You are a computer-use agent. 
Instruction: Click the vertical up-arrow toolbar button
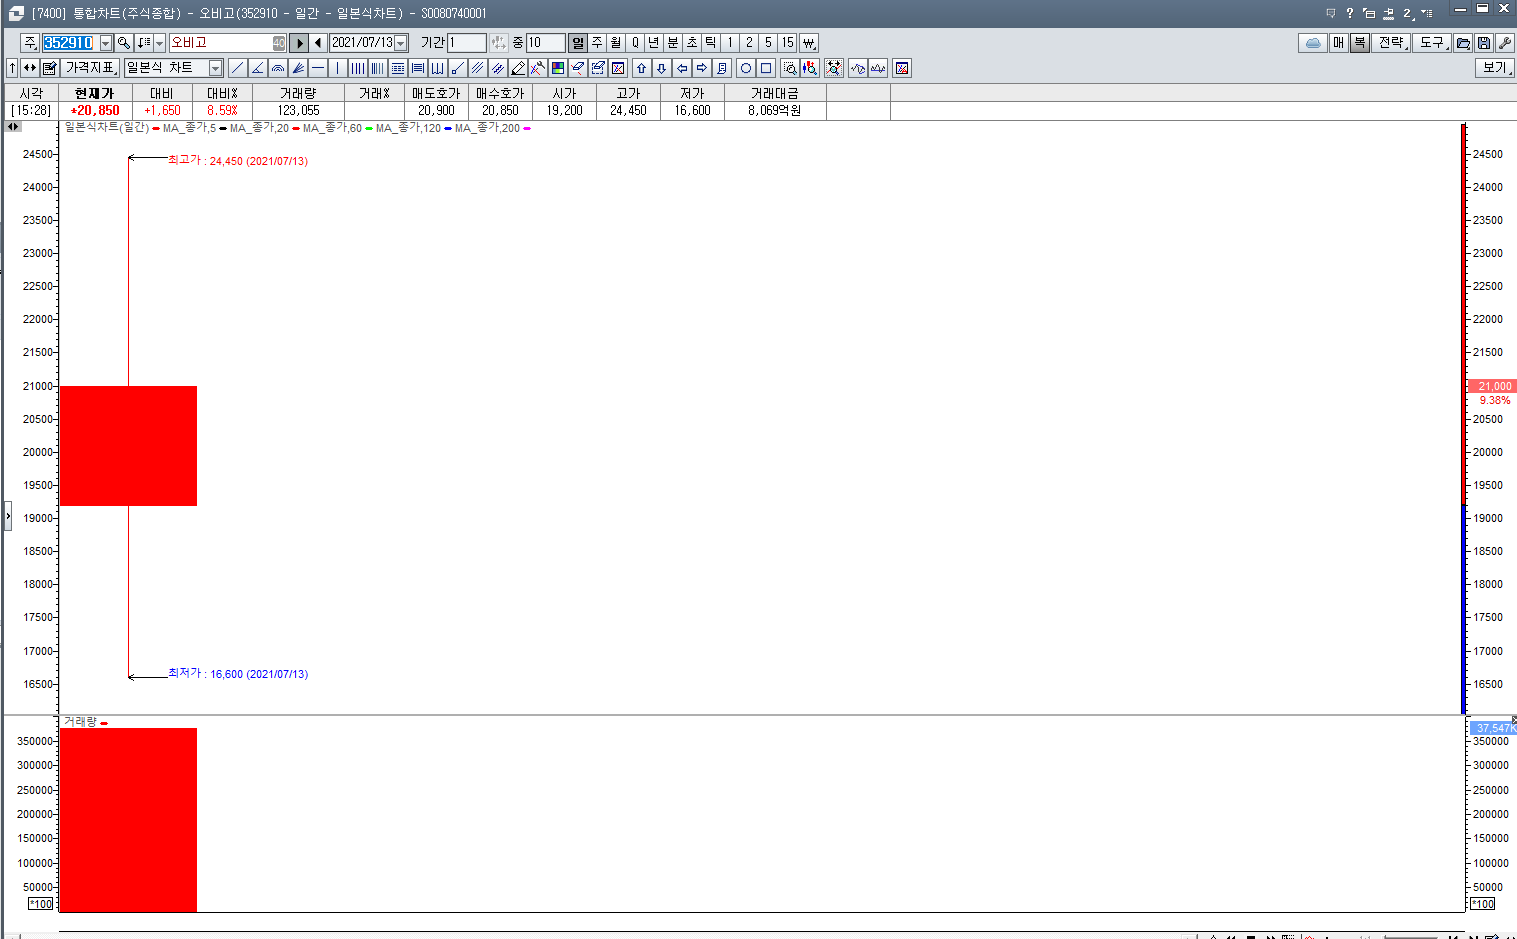[x=12, y=68]
